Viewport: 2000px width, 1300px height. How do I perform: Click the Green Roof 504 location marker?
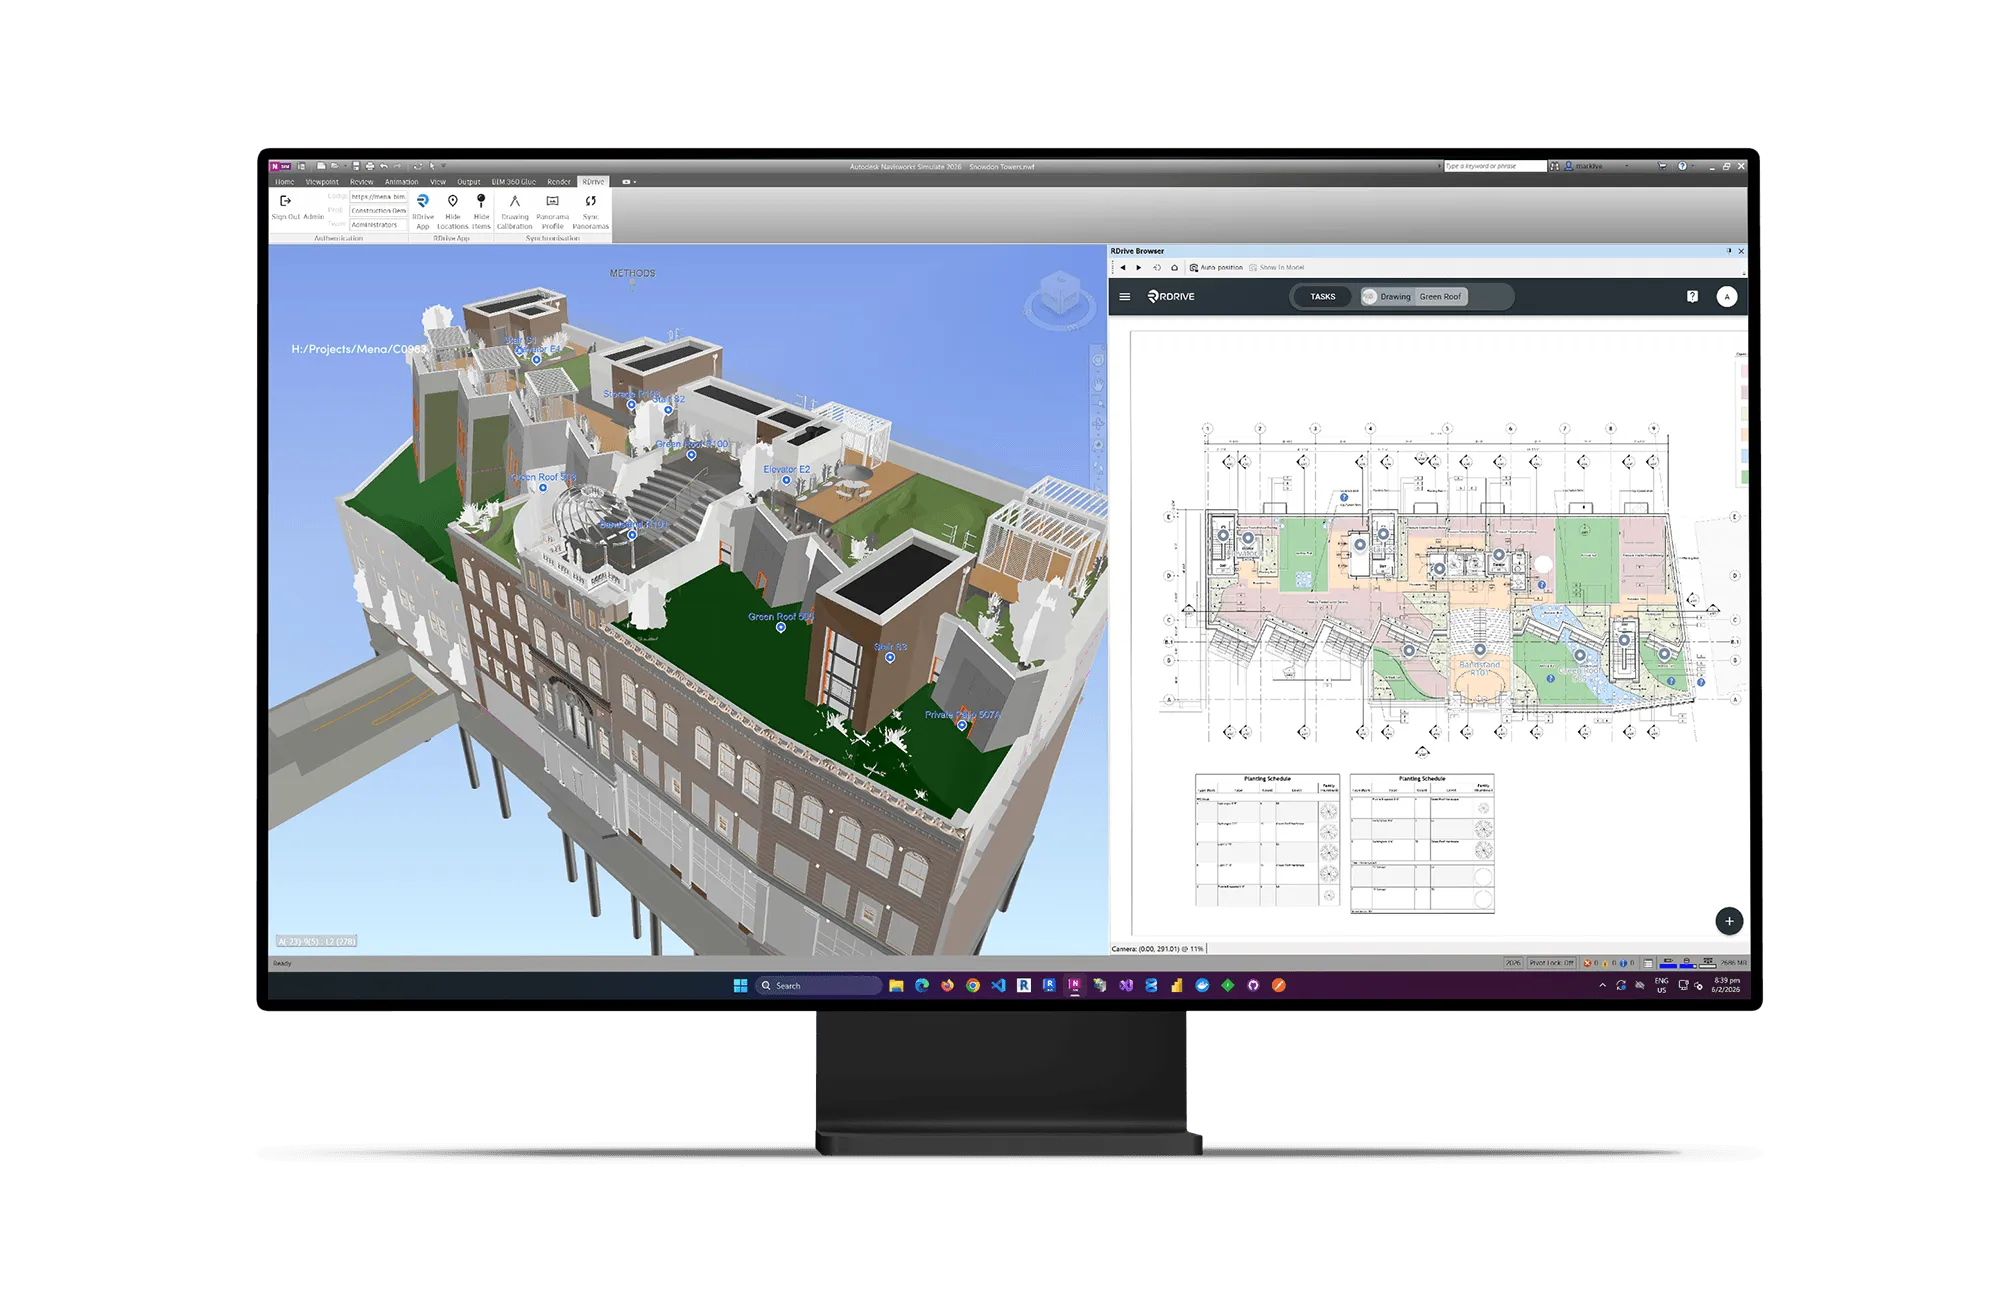click(781, 628)
